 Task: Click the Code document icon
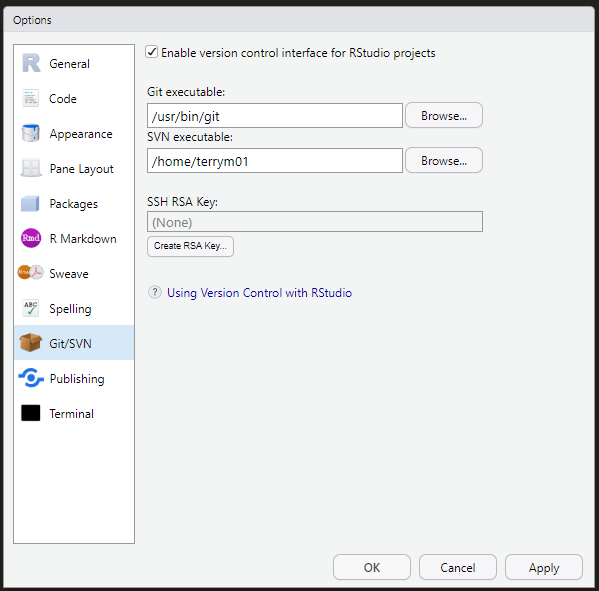click(31, 98)
